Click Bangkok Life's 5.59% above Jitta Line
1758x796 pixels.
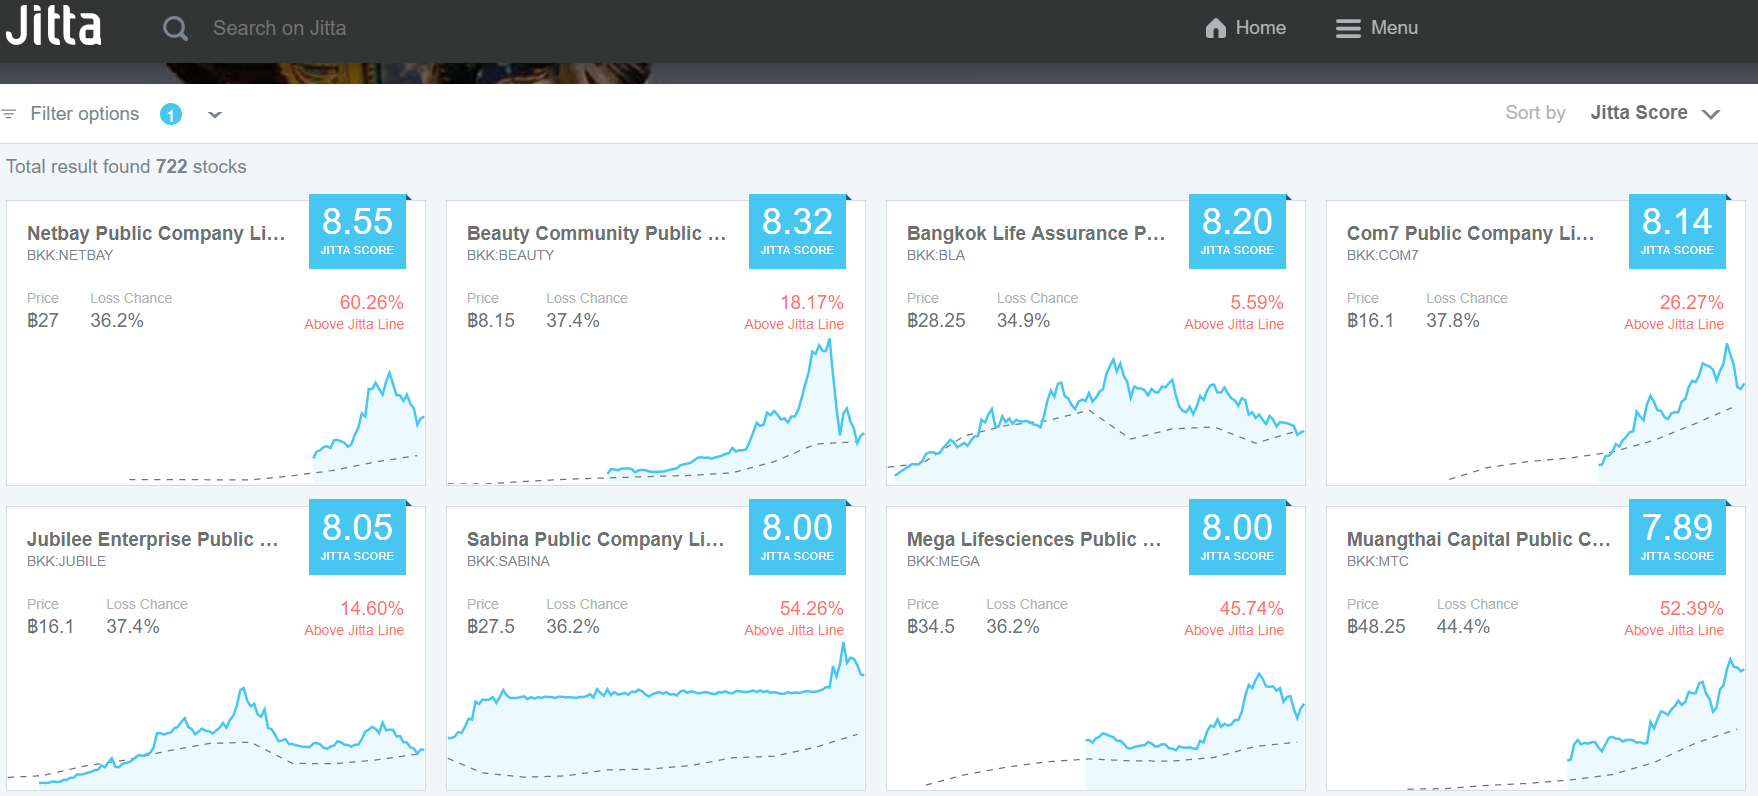tap(1234, 312)
